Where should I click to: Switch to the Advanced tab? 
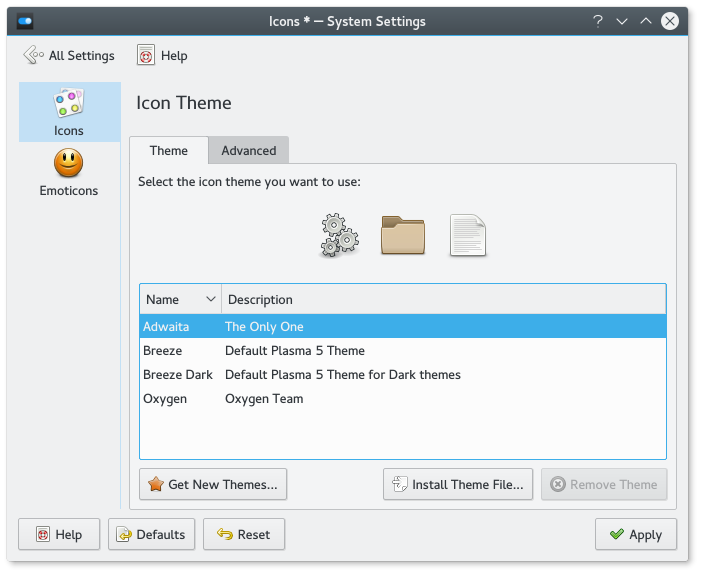pos(249,151)
